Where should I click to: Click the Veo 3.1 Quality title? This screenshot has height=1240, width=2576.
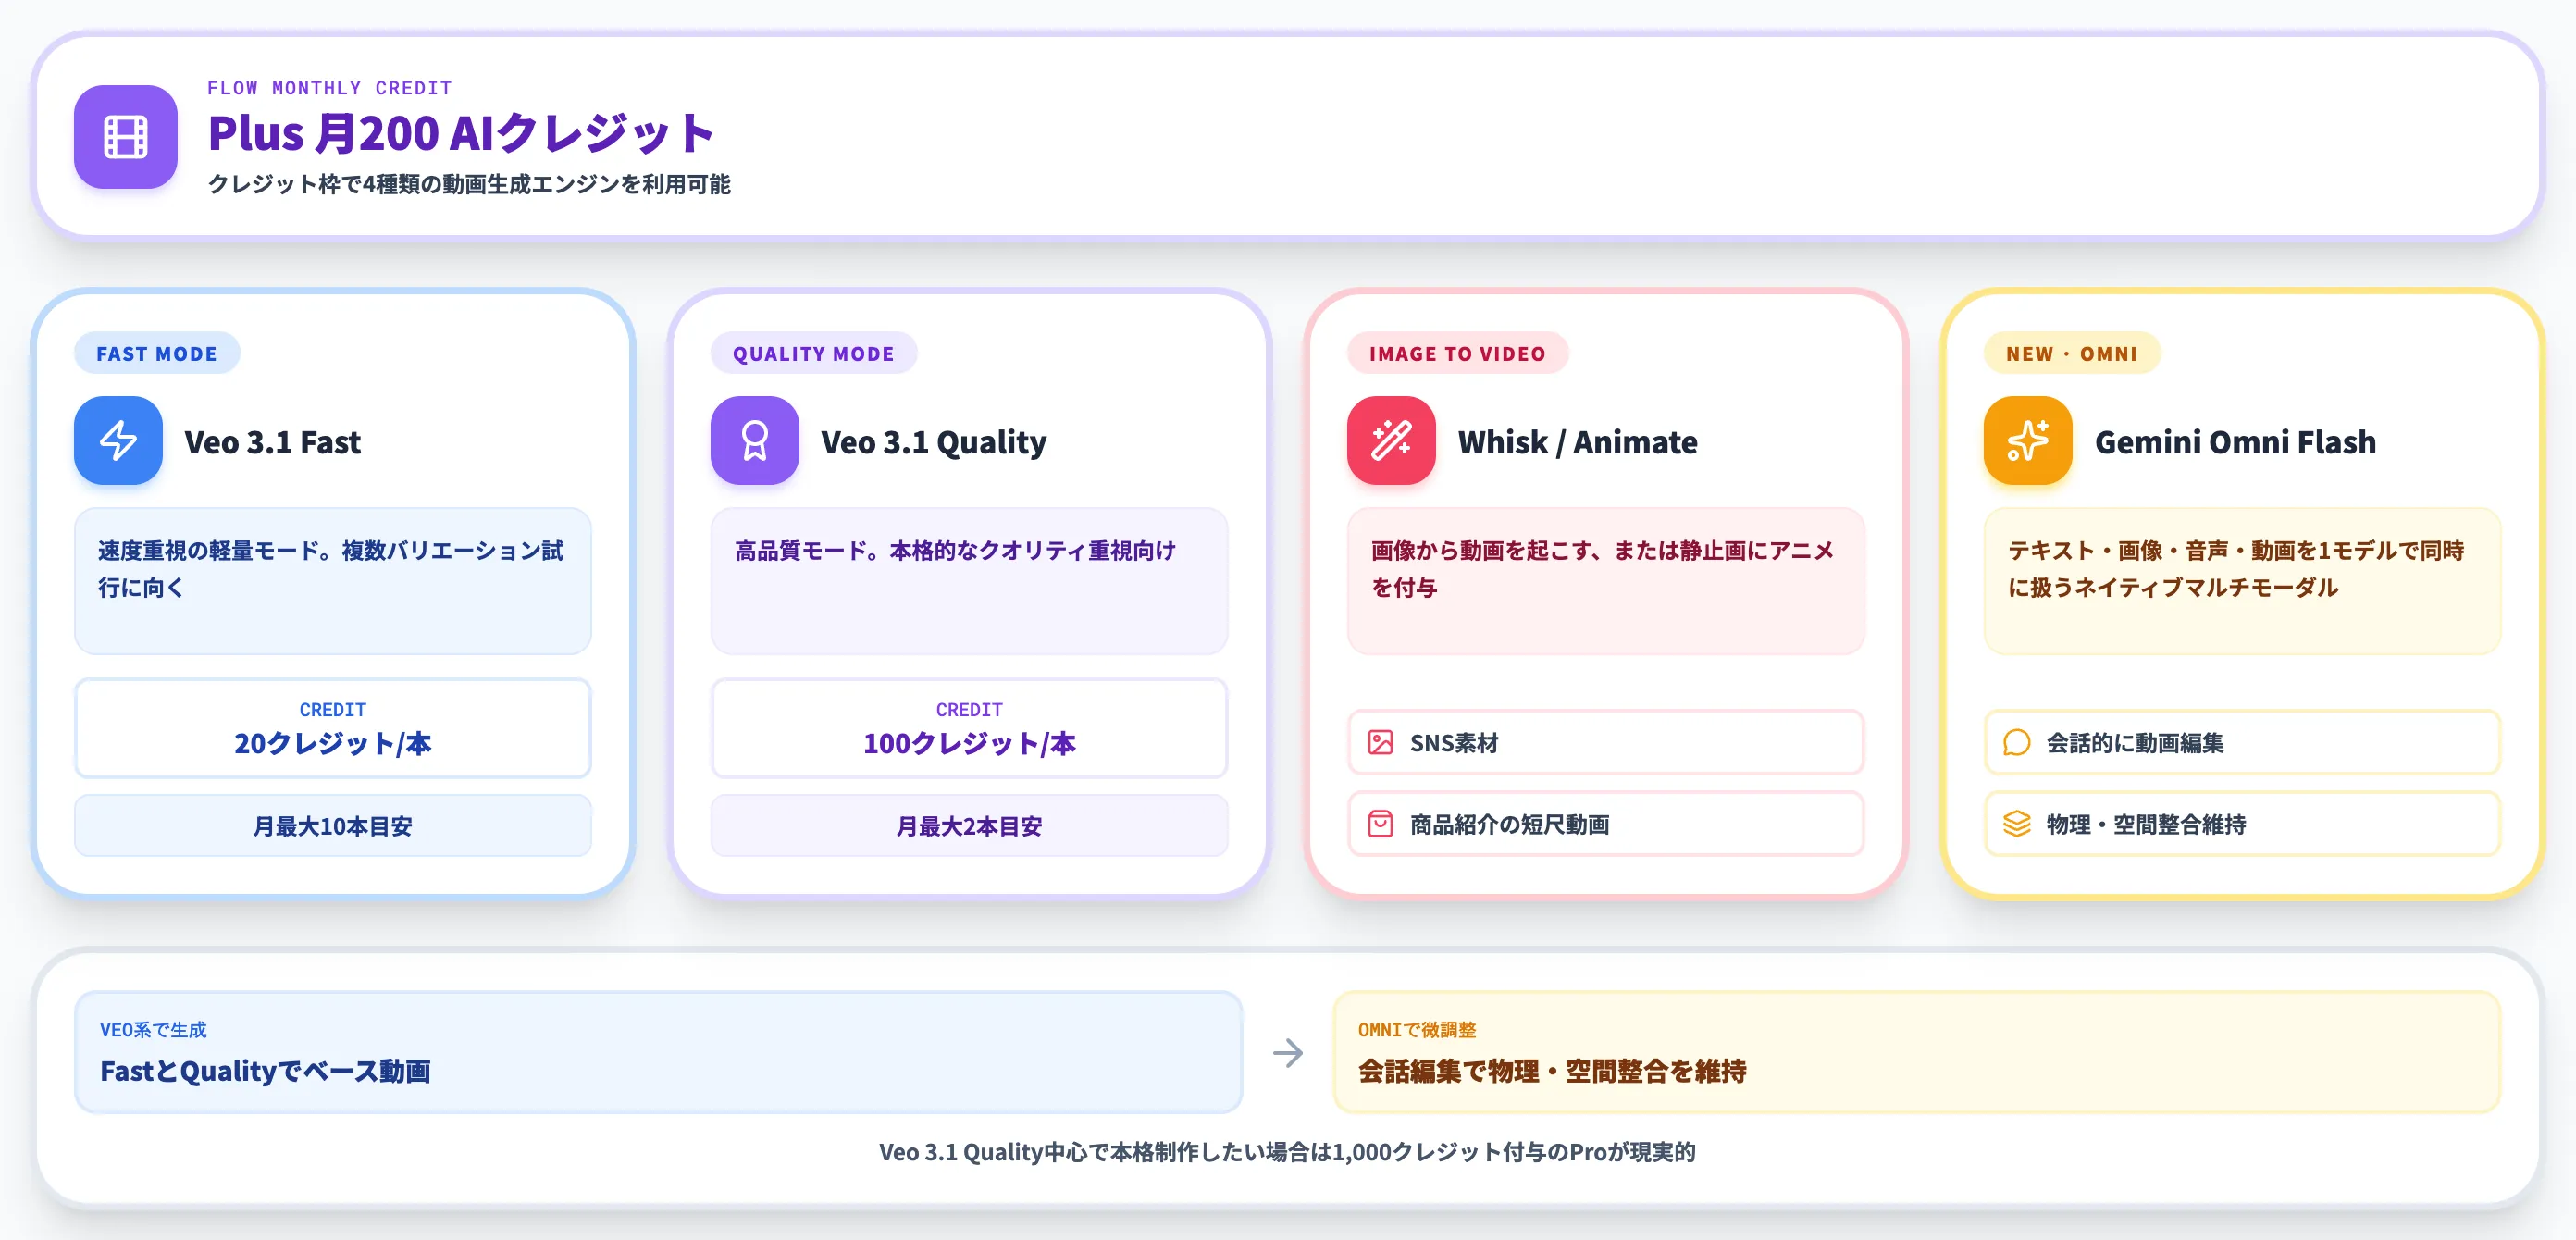pyautogui.click(x=934, y=442)
